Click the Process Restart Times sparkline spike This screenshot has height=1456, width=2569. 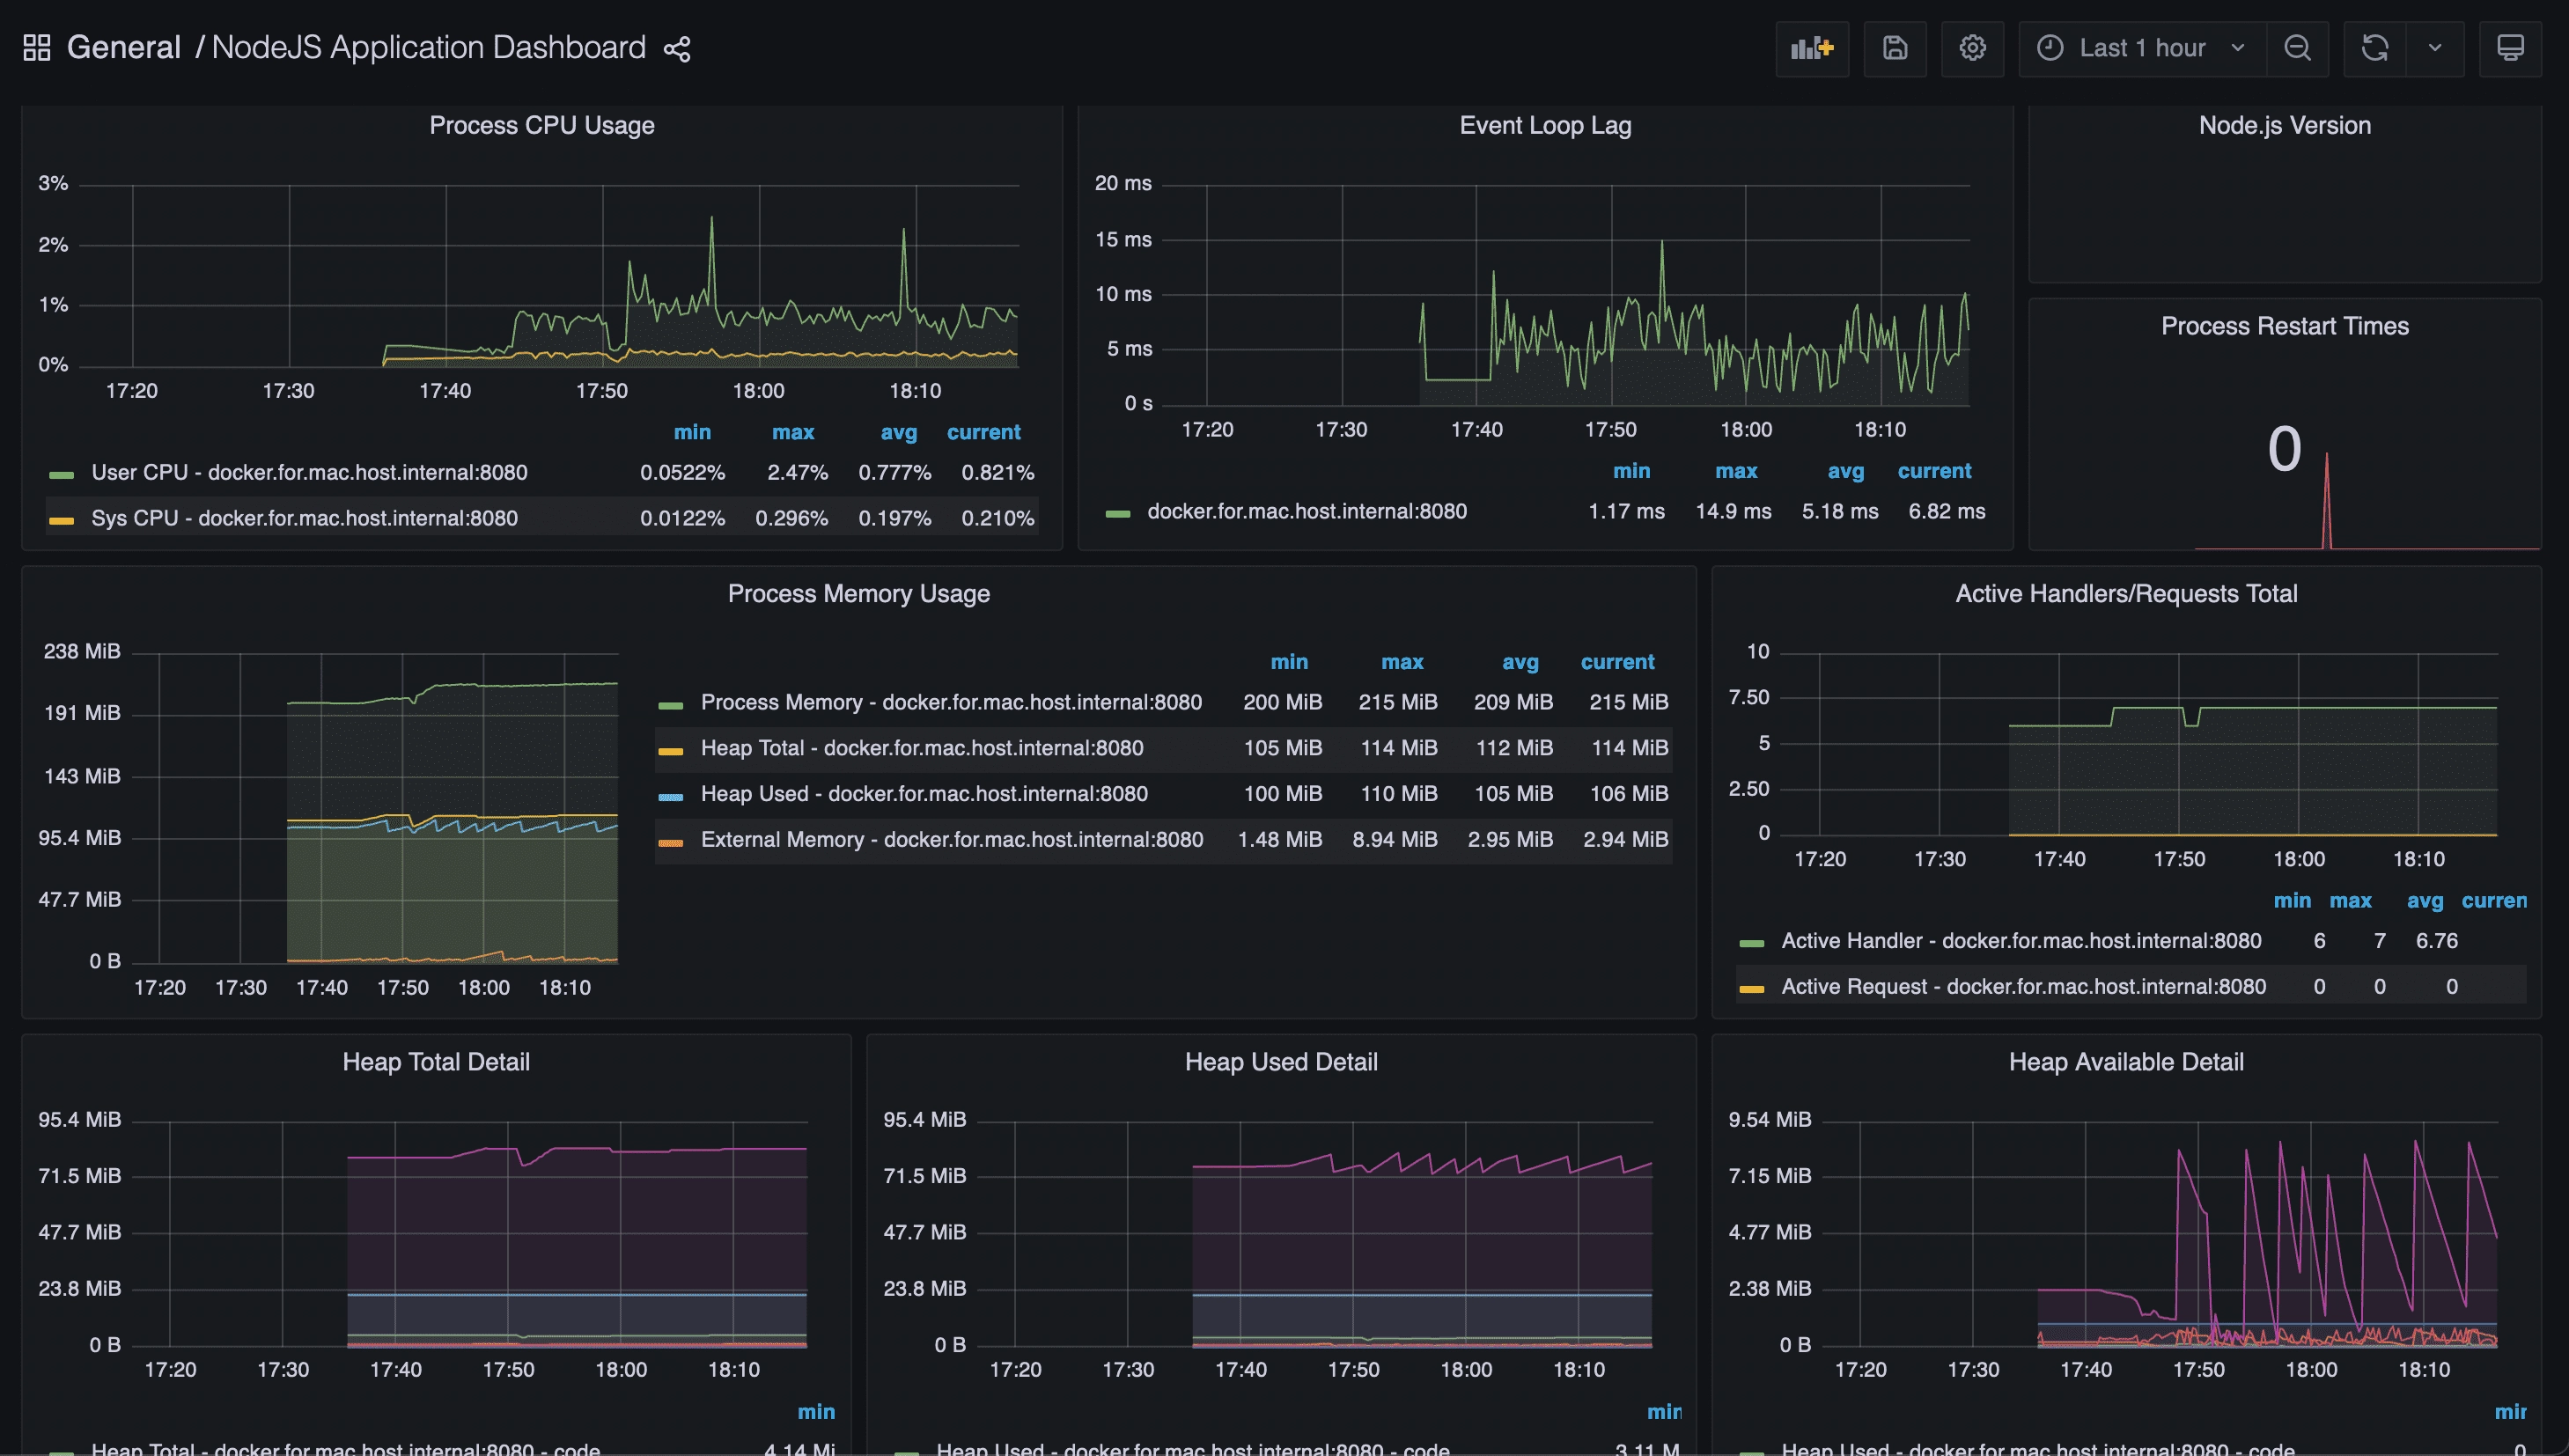(x=2327, y=501)
